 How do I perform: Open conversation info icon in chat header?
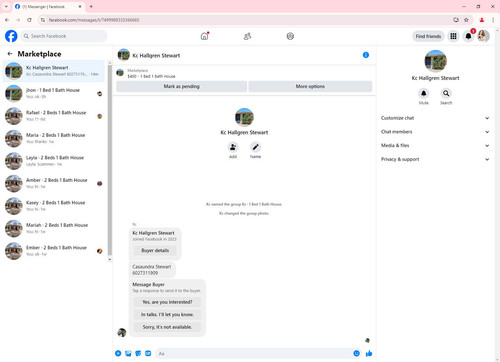366,55
